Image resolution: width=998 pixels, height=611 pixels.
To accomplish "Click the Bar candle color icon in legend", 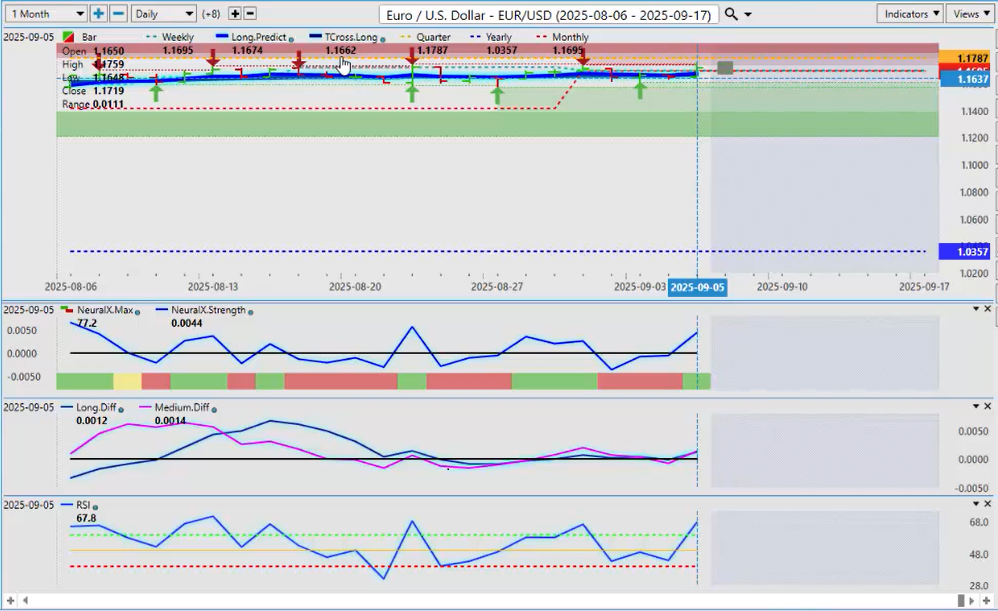I will (x=68, y=37).
